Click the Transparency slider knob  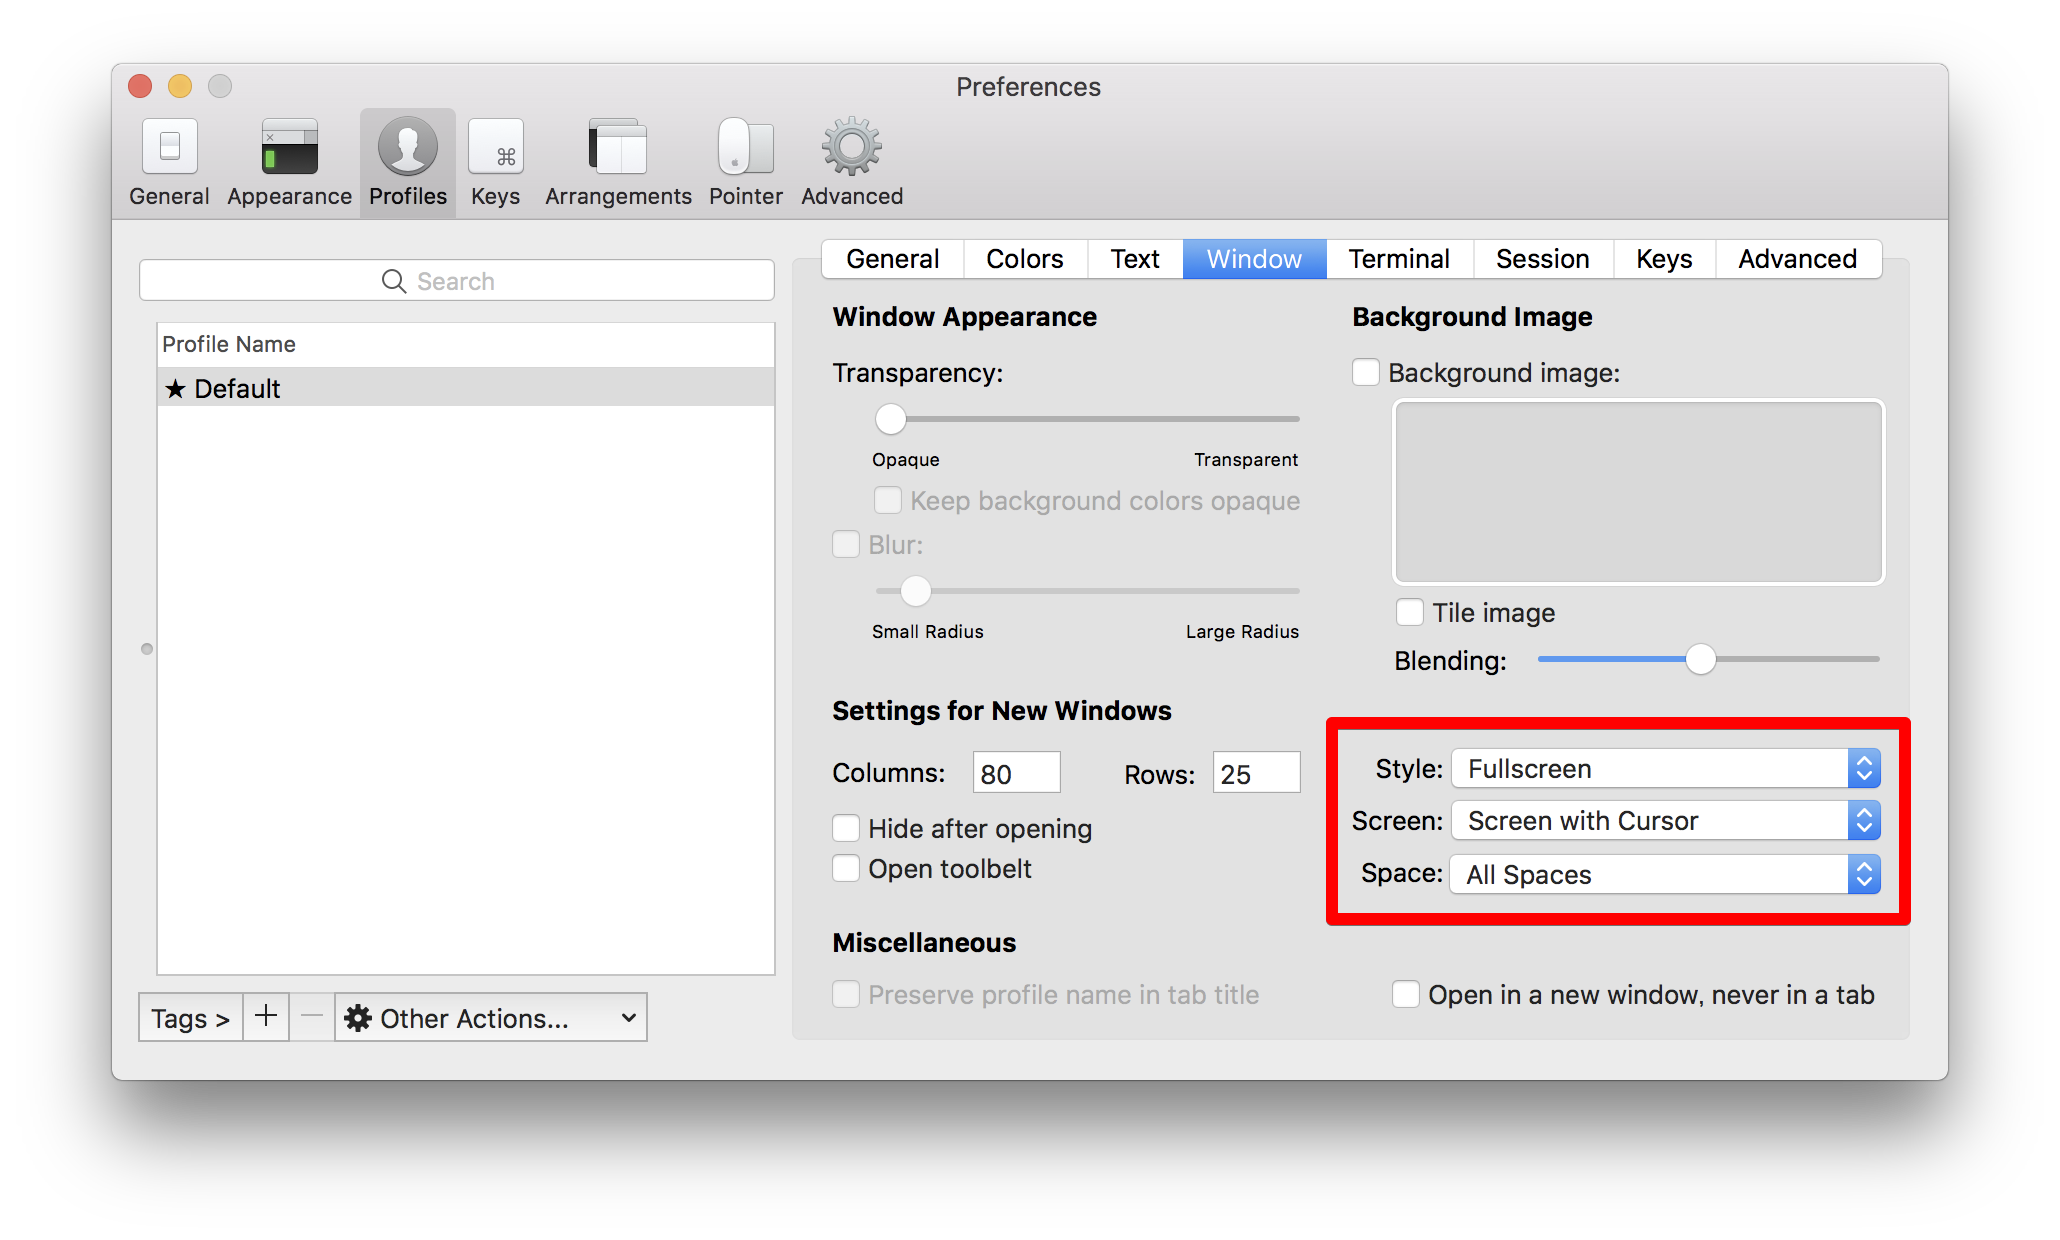(x=890, y=418)
